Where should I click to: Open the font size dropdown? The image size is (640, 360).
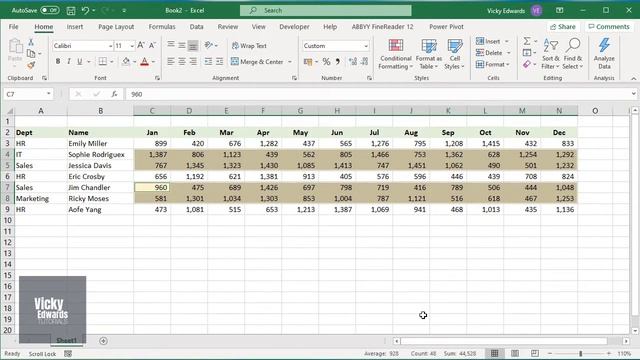tap(132, 46)
